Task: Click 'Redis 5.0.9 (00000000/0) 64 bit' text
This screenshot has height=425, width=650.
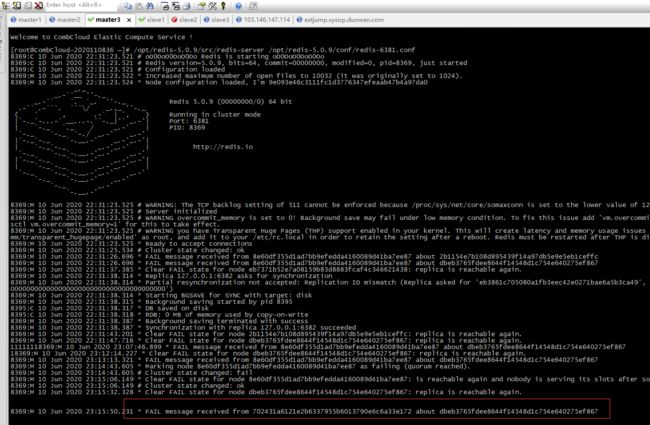Action: [x=230, y=102]
